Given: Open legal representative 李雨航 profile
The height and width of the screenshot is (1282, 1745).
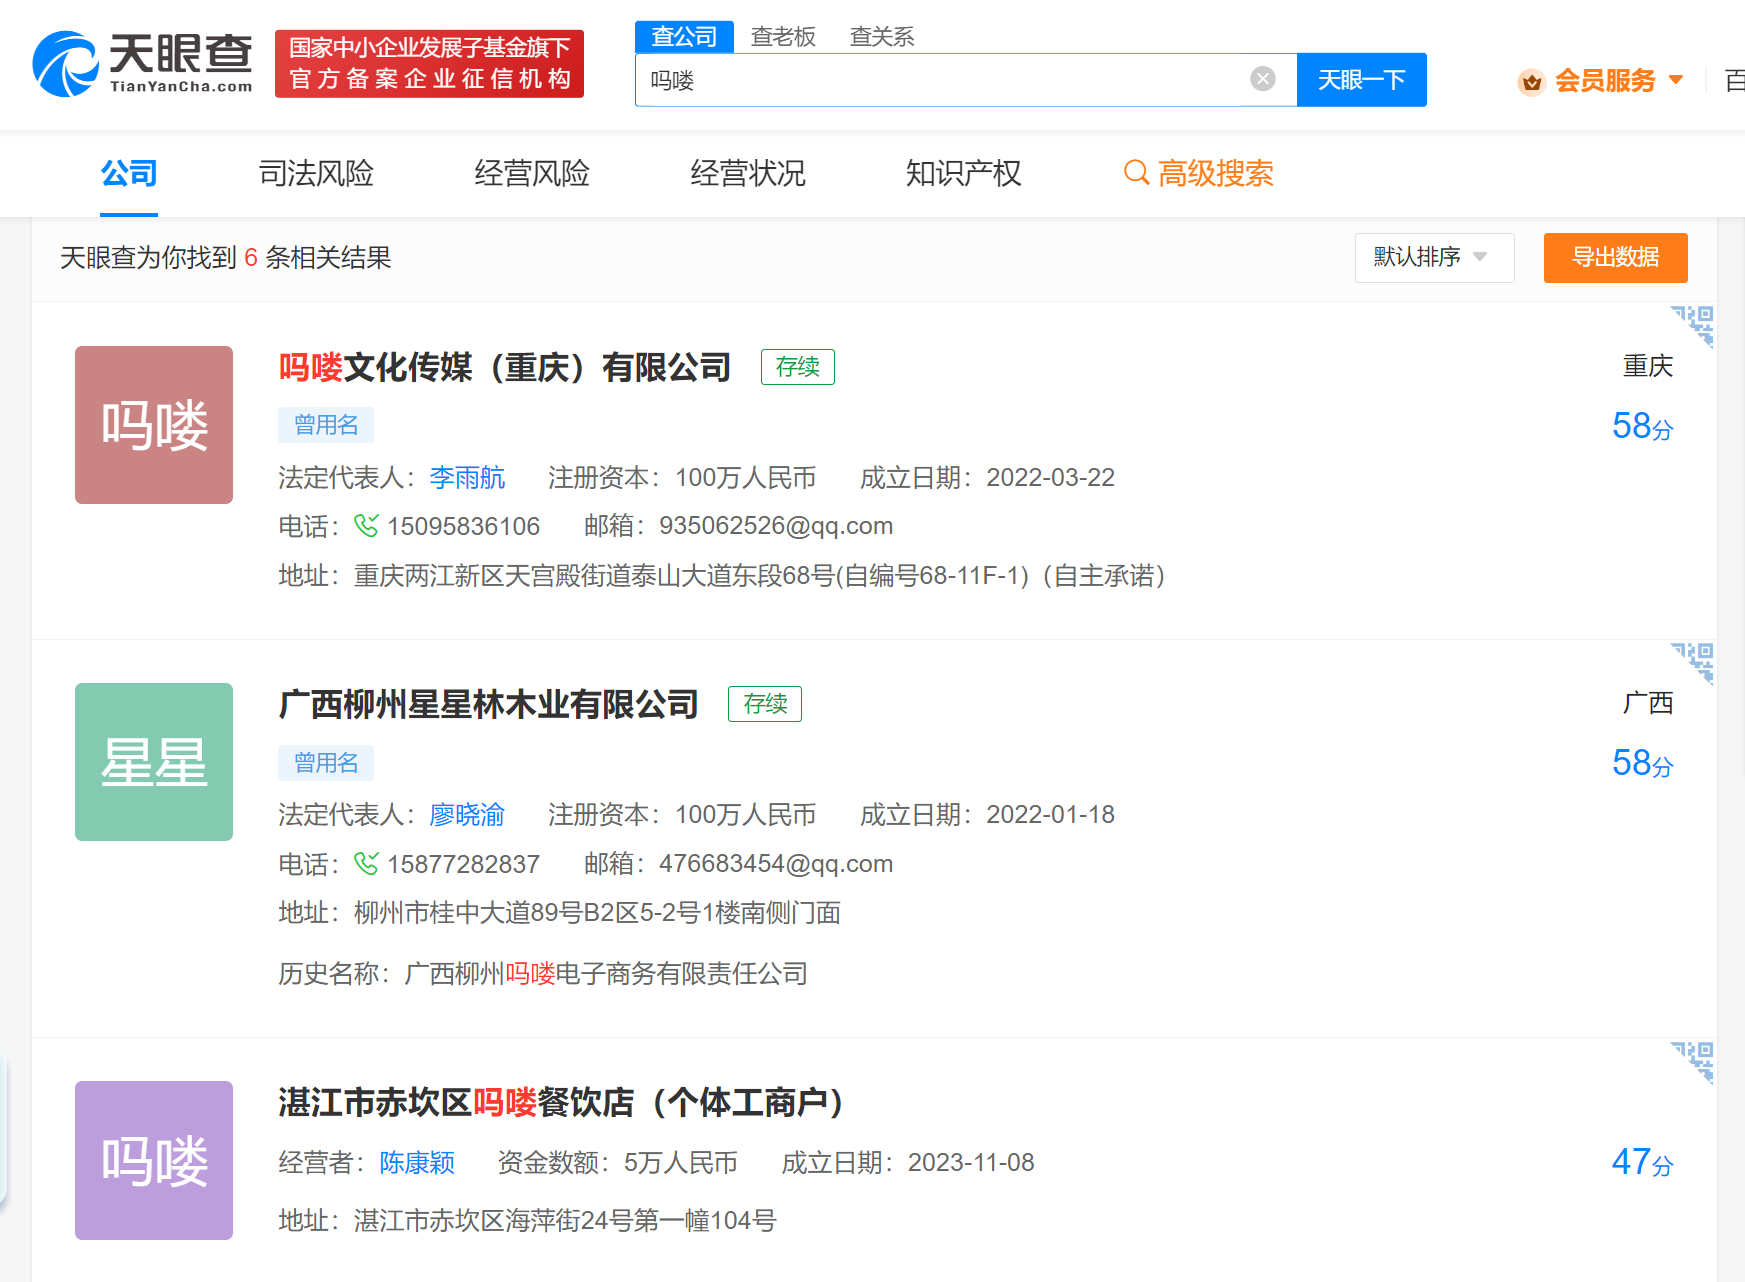Looking at the screenshot, I should click(467, 478).
